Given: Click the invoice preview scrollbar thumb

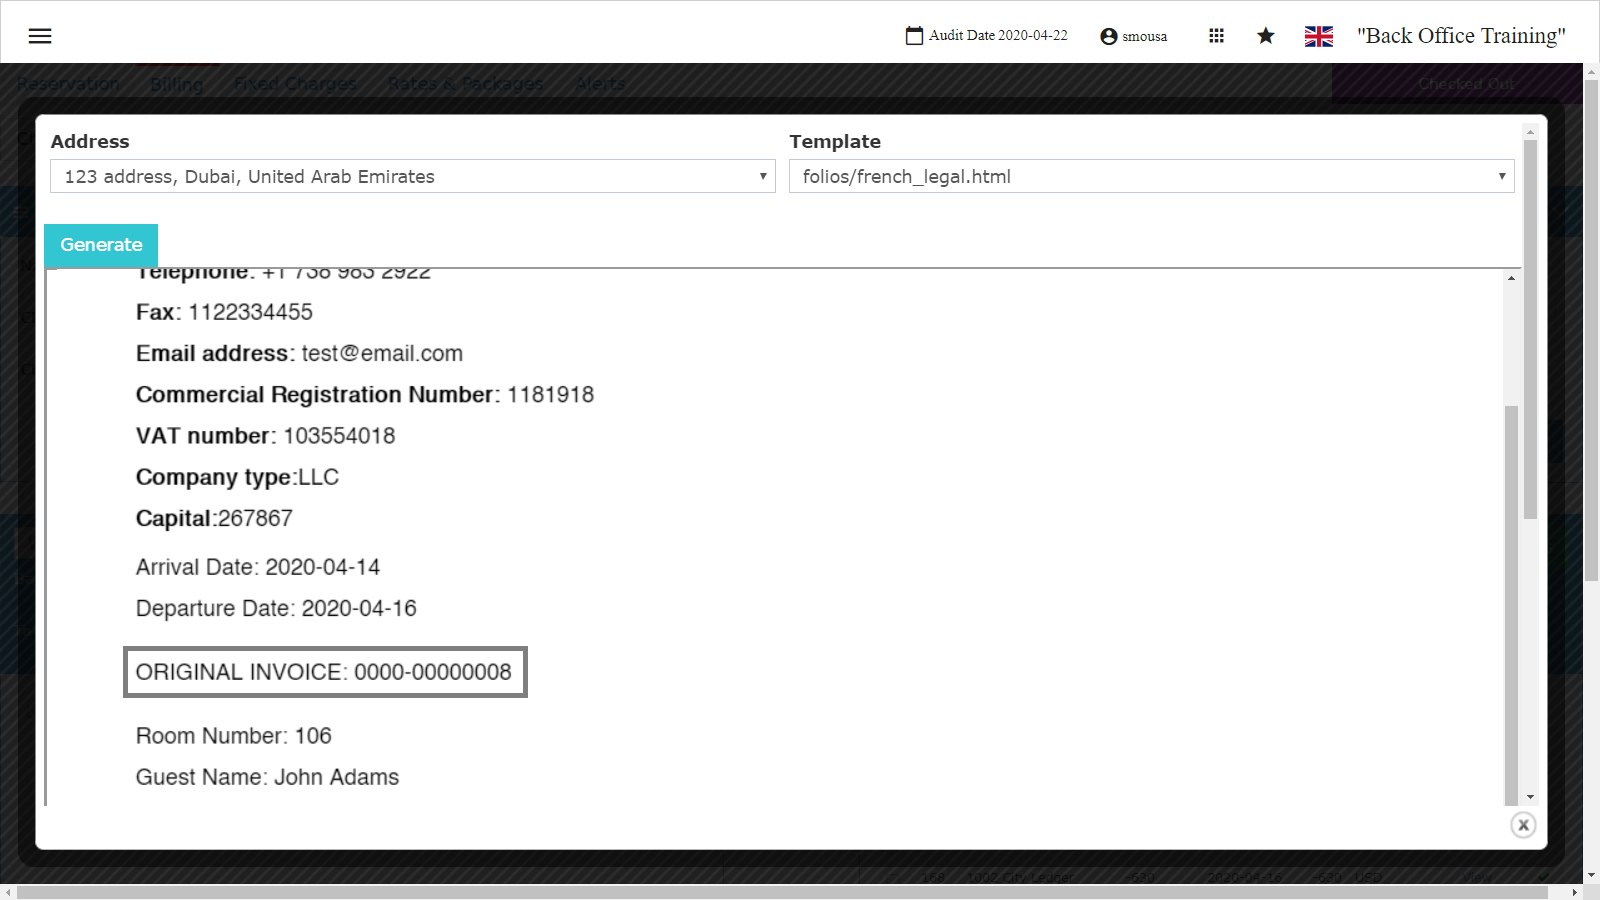Looking at the screenshot, I should 1511,605.
